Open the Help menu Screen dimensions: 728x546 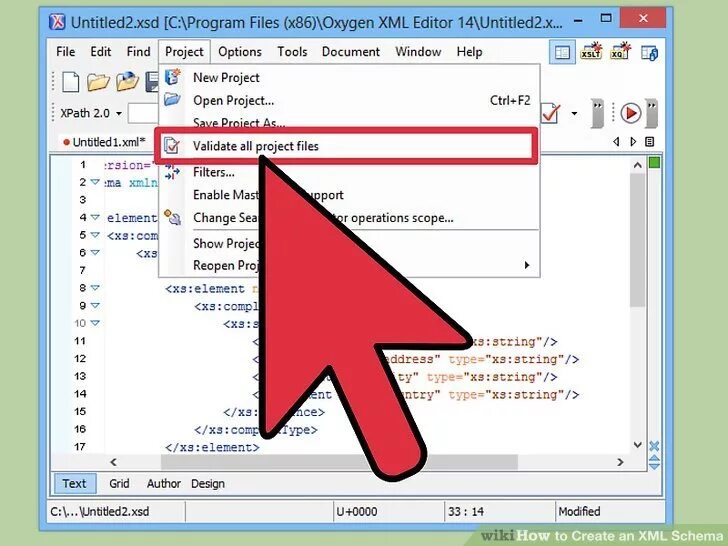click(x=469, y=52)
